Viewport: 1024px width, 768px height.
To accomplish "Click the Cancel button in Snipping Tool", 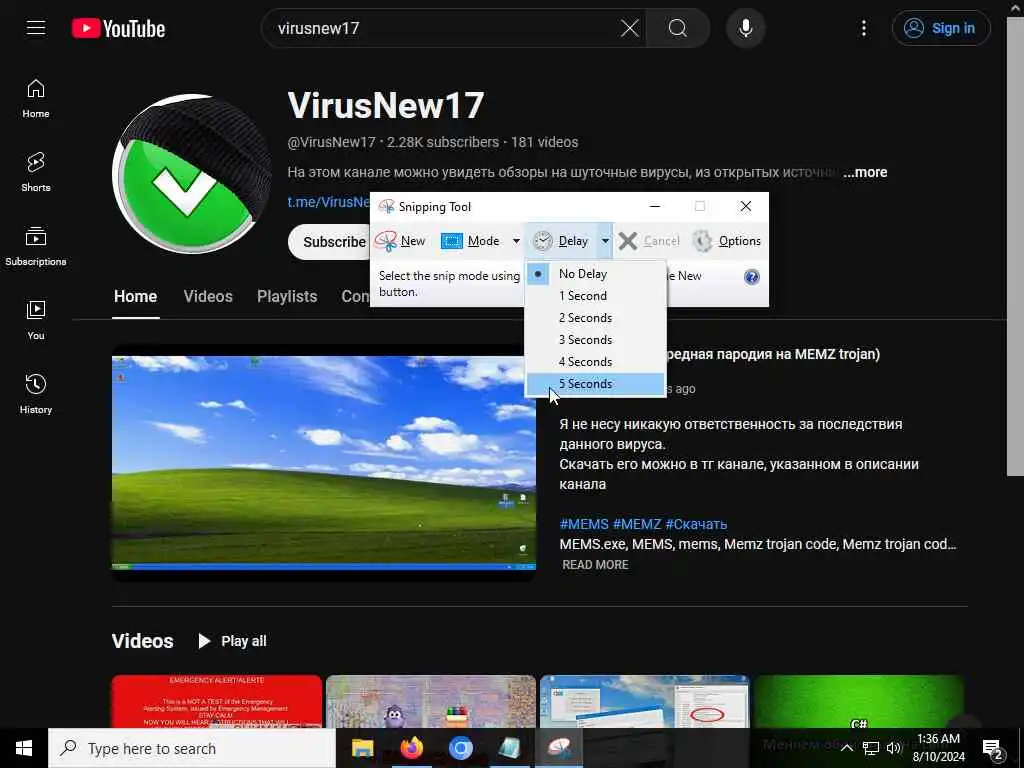I will (648, 241).
